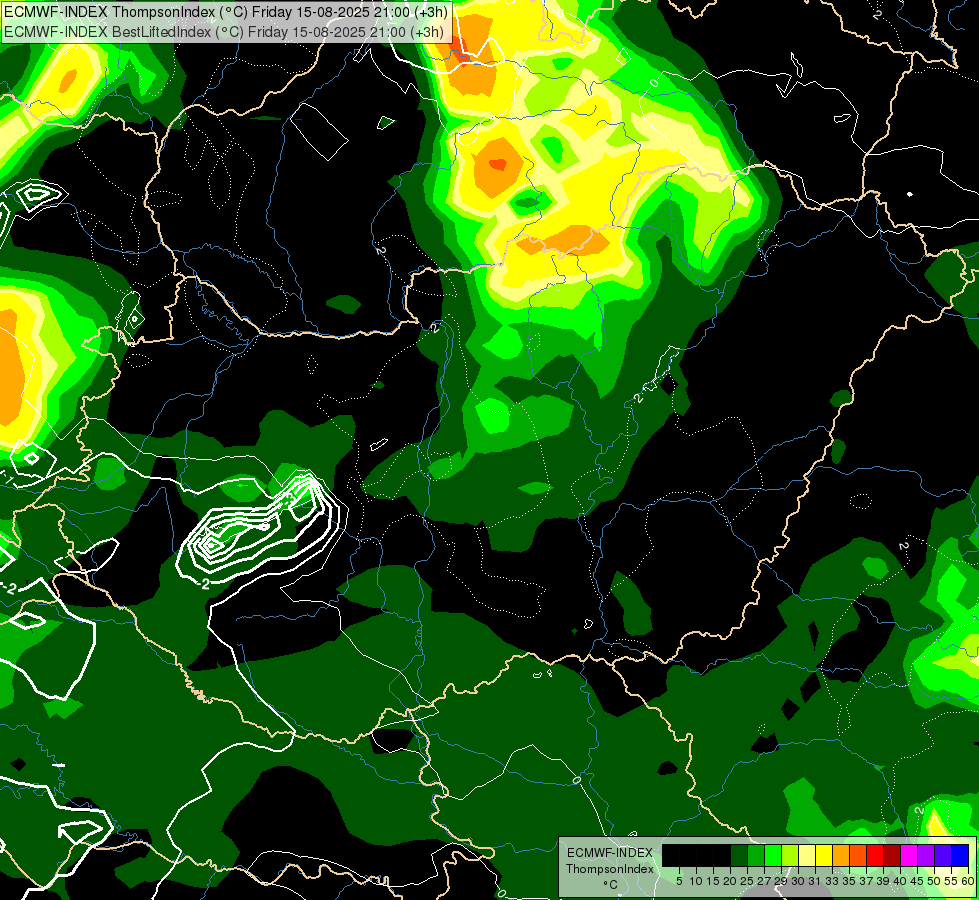Select the violet 50-55 legend swatch
The width and height of the screenshot is (979, 900).
943,855
